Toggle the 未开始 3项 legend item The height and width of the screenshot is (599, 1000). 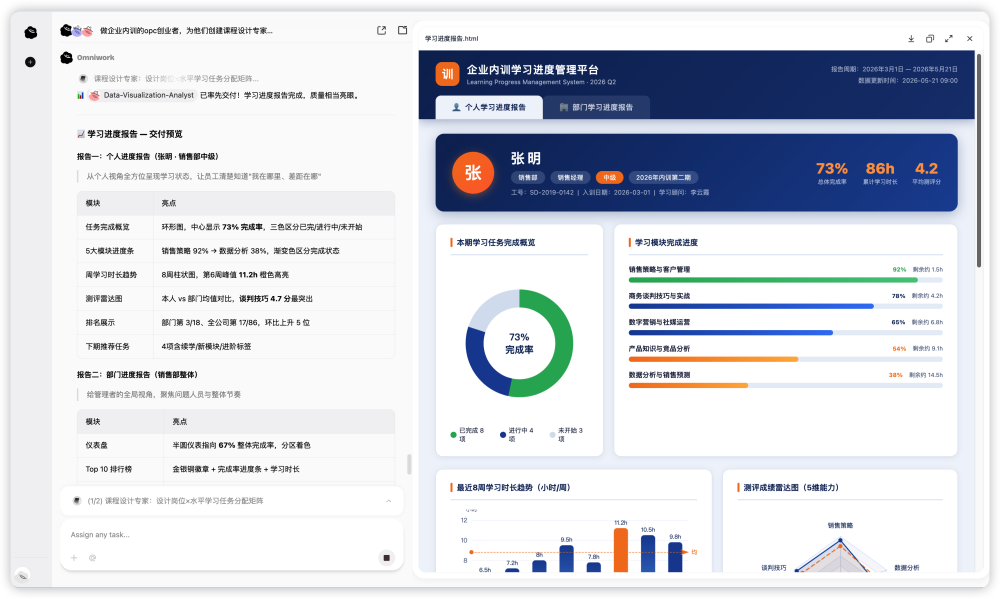click(x=566, y=434)
